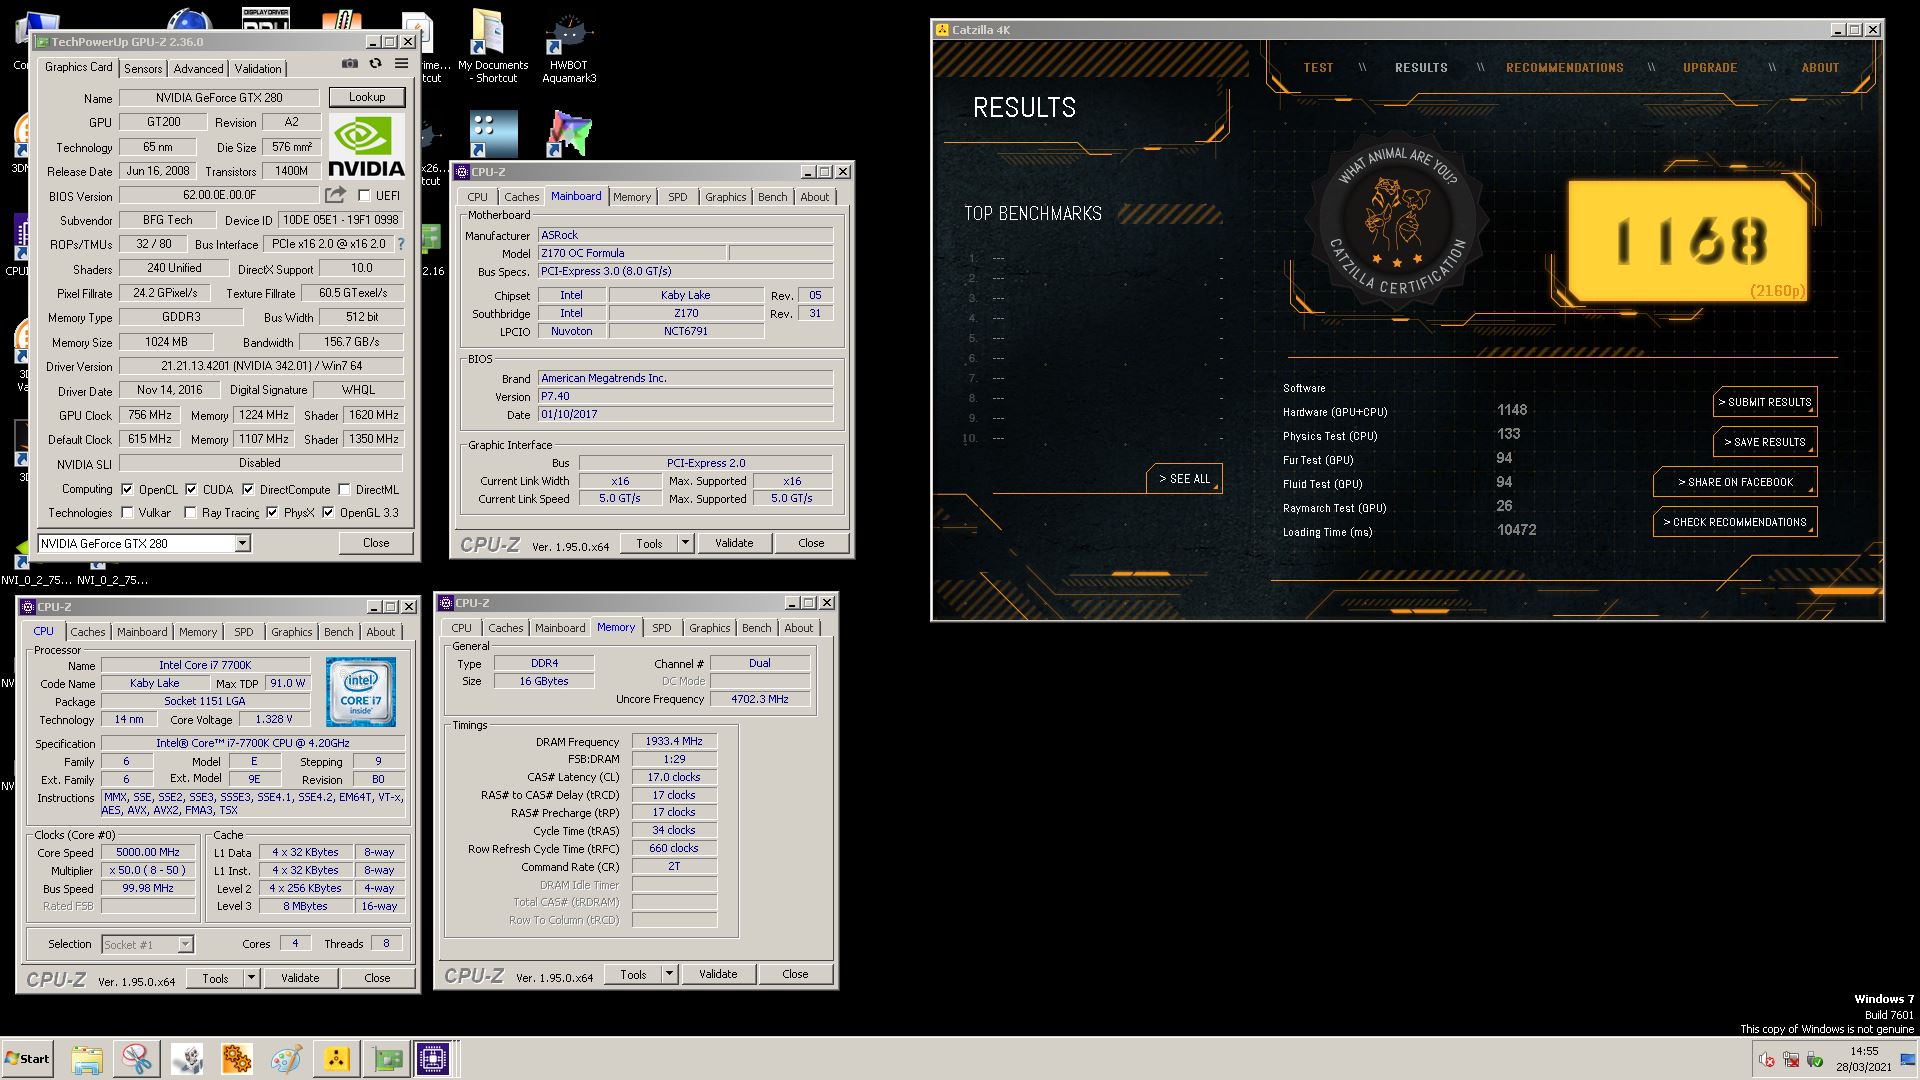Click the orange gears taskbar icon
1920x1080 pixels.
[237, 1059]
